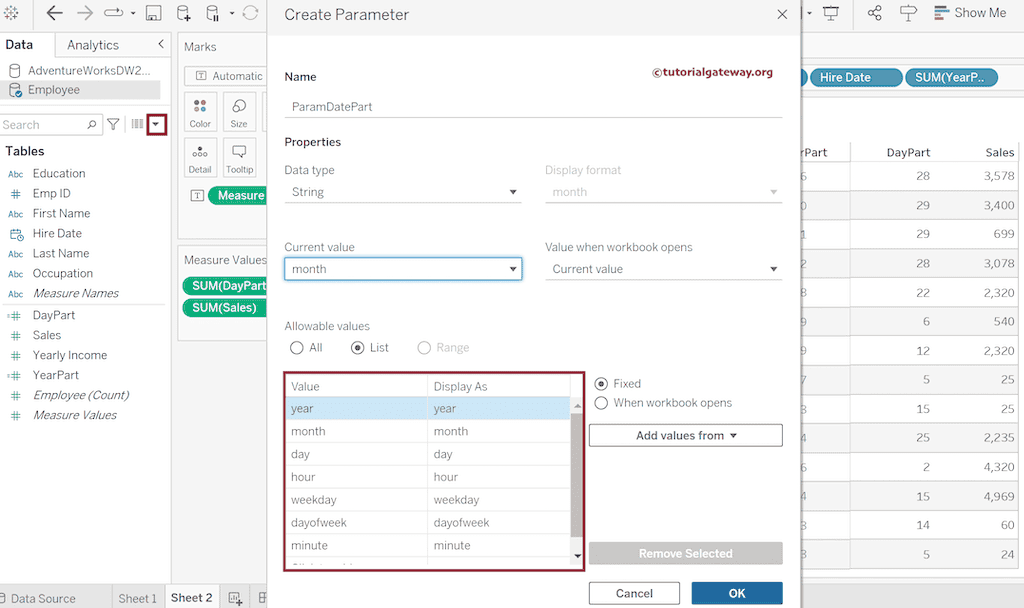Click the Cancel button
The image size is (1024, 608).
[x=634, y=593]
